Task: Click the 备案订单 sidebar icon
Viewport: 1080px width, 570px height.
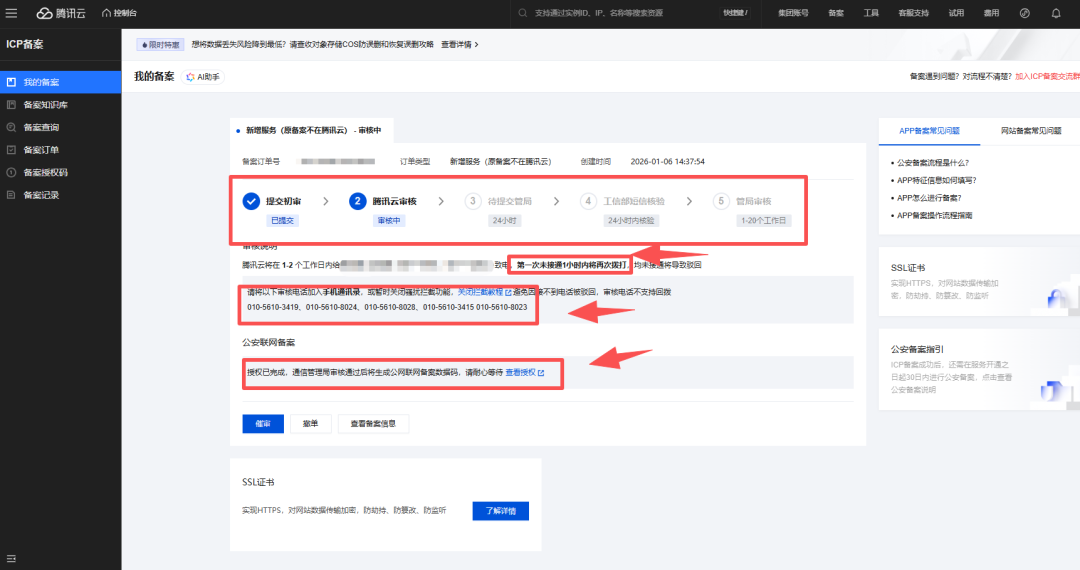Action: pos(11,149)
